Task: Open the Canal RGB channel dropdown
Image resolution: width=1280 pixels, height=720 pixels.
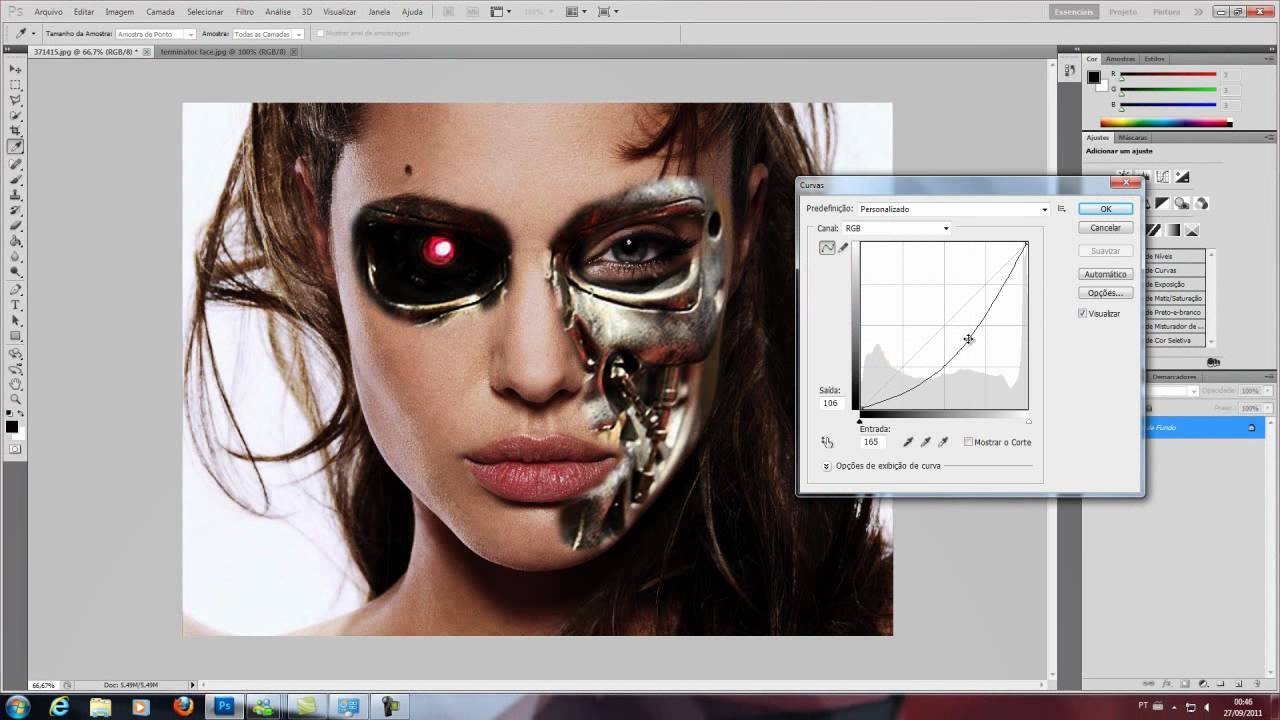Action: coord(897,228)
